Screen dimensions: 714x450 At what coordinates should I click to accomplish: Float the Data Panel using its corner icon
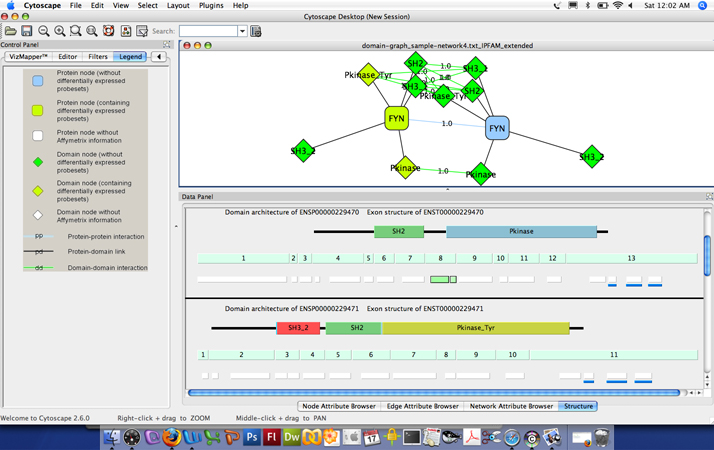coord(708,197)
